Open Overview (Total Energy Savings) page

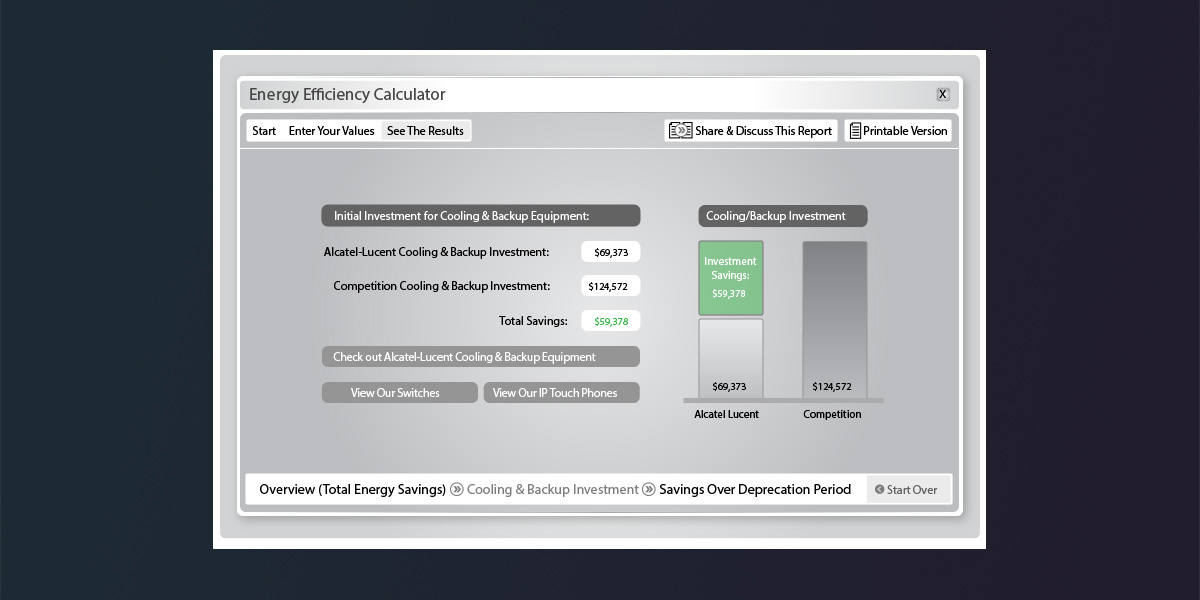click(352, 490)
